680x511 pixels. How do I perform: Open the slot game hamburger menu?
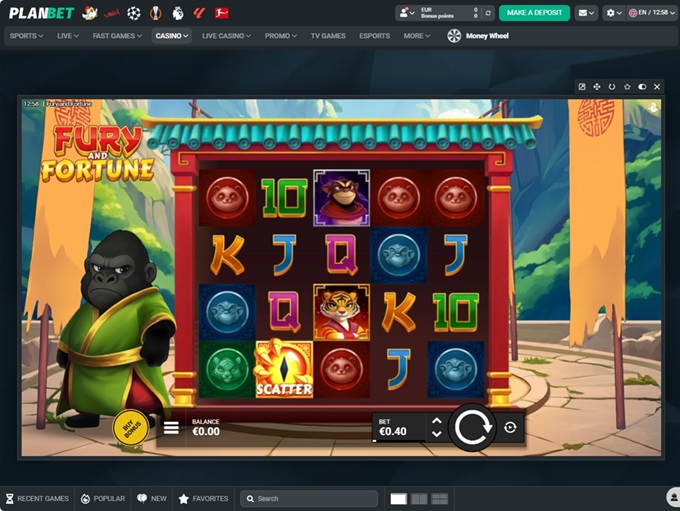click(x=171, y=428)
